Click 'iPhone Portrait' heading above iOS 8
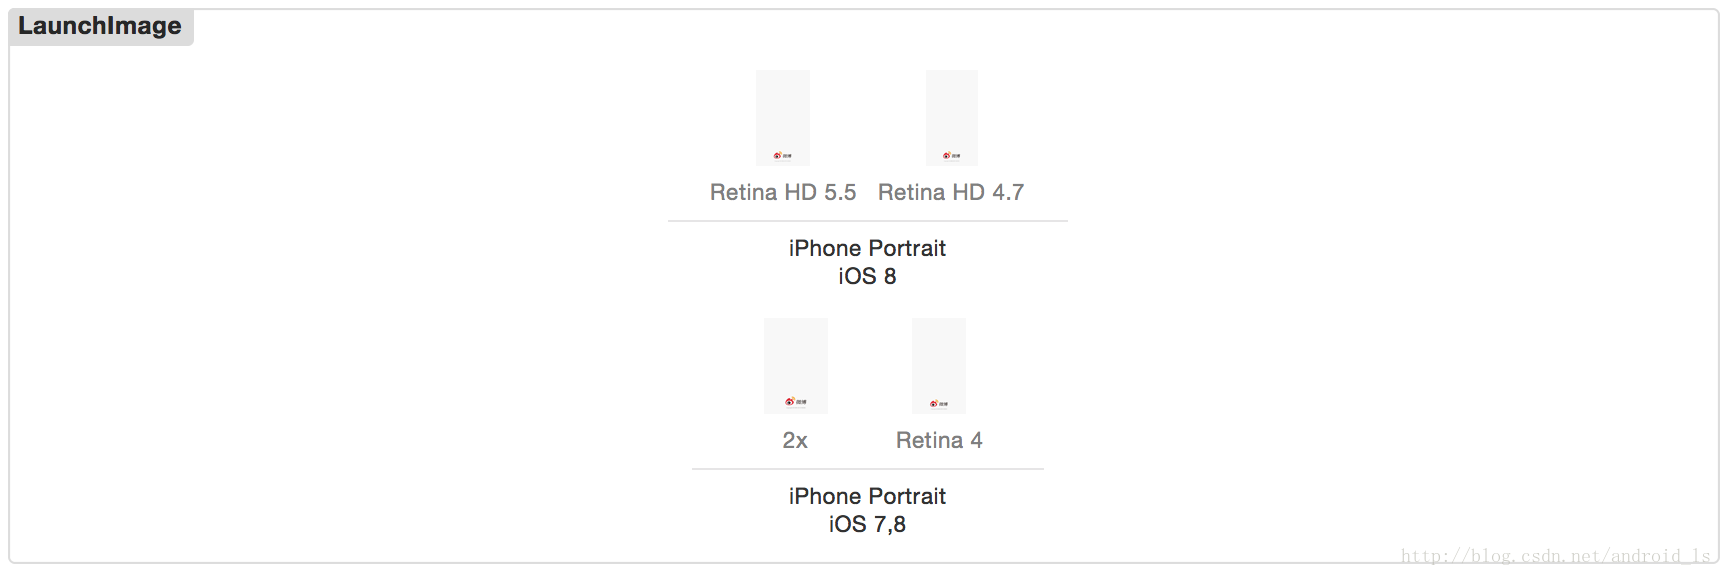Screen dimensions: 1722x576 (x=867, y=248)
